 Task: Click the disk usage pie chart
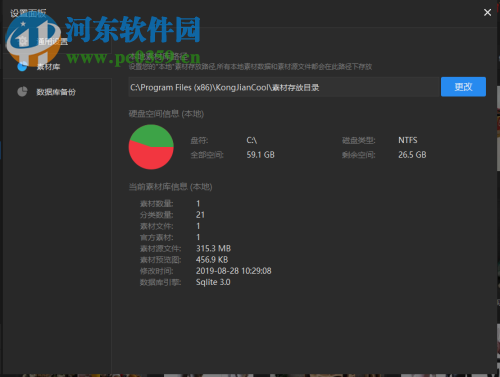[151, 147]
